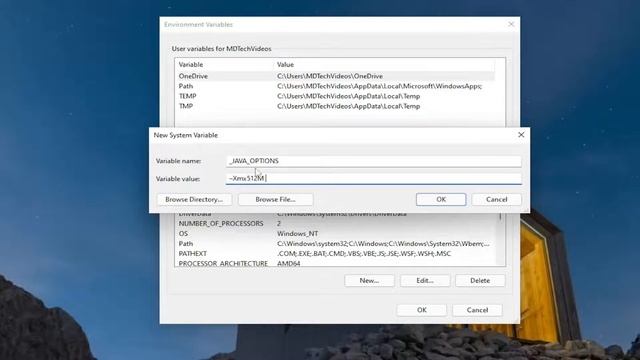Click OK in Environment Variables window

(422, 310)
